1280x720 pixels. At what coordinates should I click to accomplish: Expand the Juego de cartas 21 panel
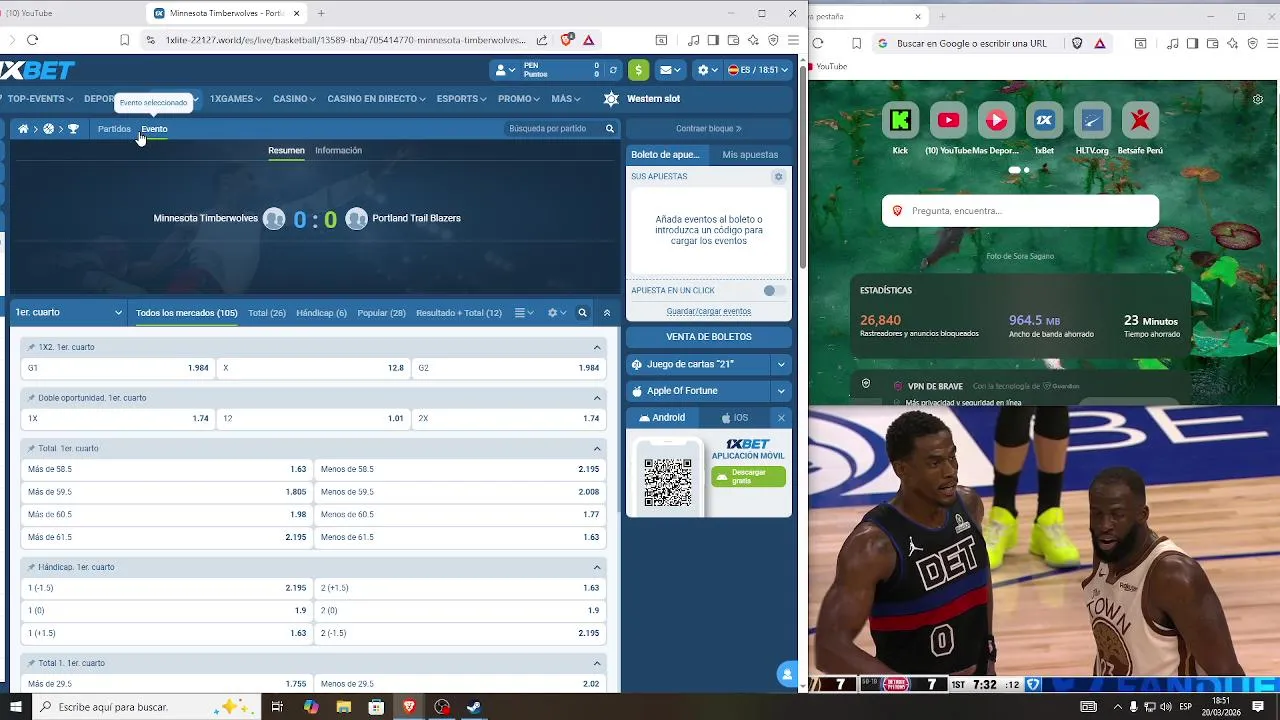pyautogui.click(x=781, y=365)
